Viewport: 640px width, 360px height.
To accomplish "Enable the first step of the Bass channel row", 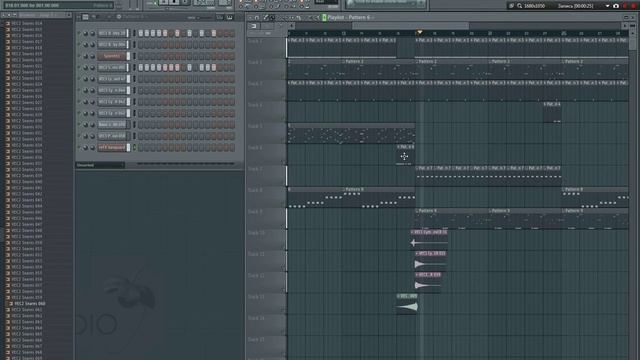I will point(141,124).
